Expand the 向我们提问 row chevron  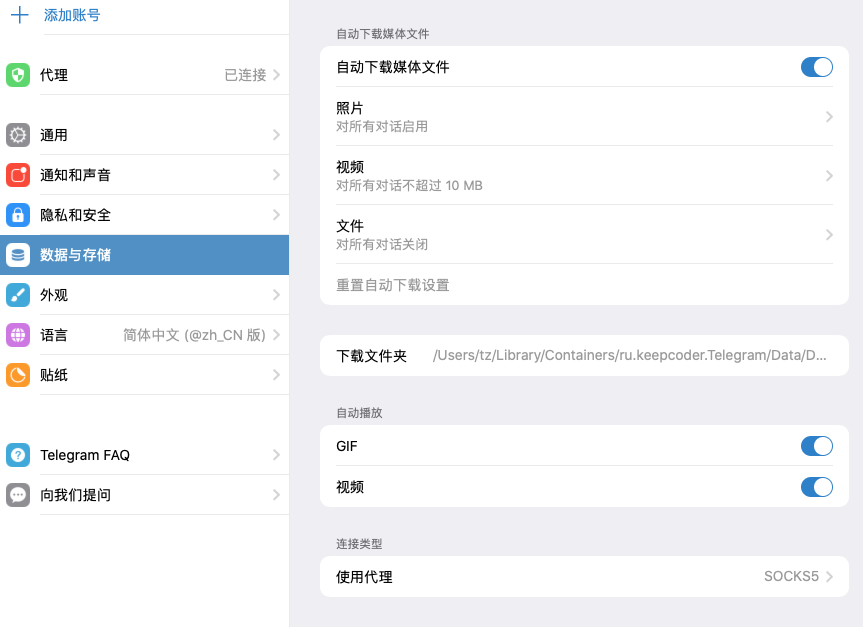[x=276, y=495]
